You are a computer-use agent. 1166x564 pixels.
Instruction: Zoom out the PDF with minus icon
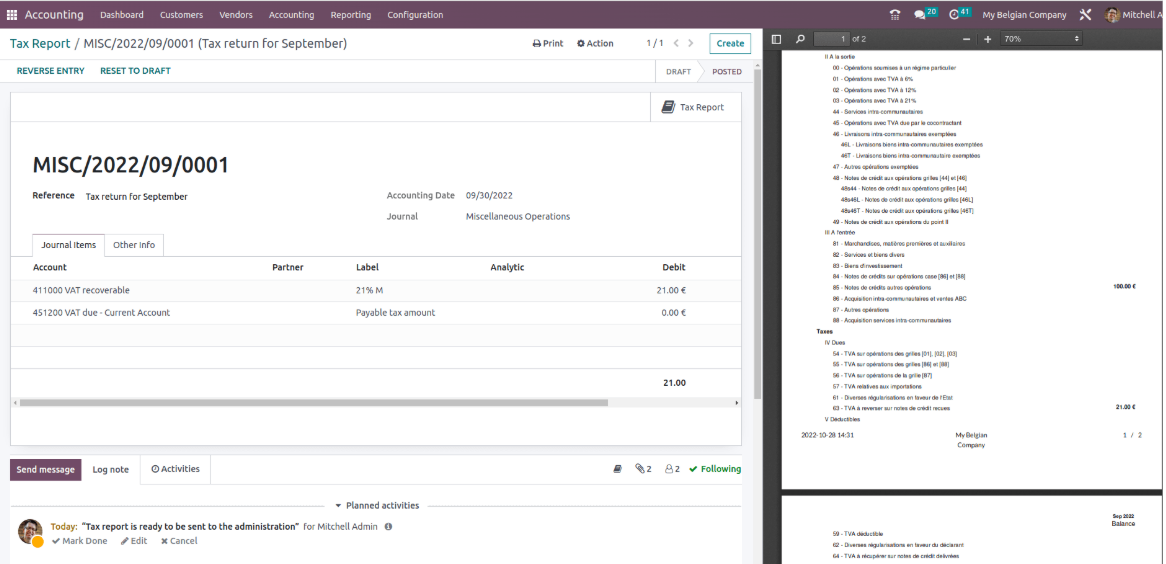tap(966, 39)
